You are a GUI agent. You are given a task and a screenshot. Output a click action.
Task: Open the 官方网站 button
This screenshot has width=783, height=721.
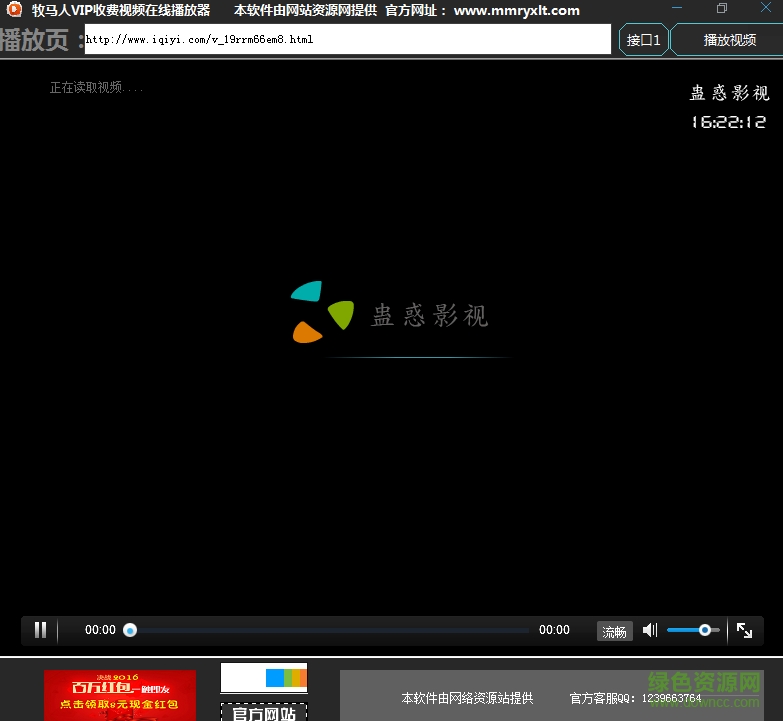tap(264, 712)
